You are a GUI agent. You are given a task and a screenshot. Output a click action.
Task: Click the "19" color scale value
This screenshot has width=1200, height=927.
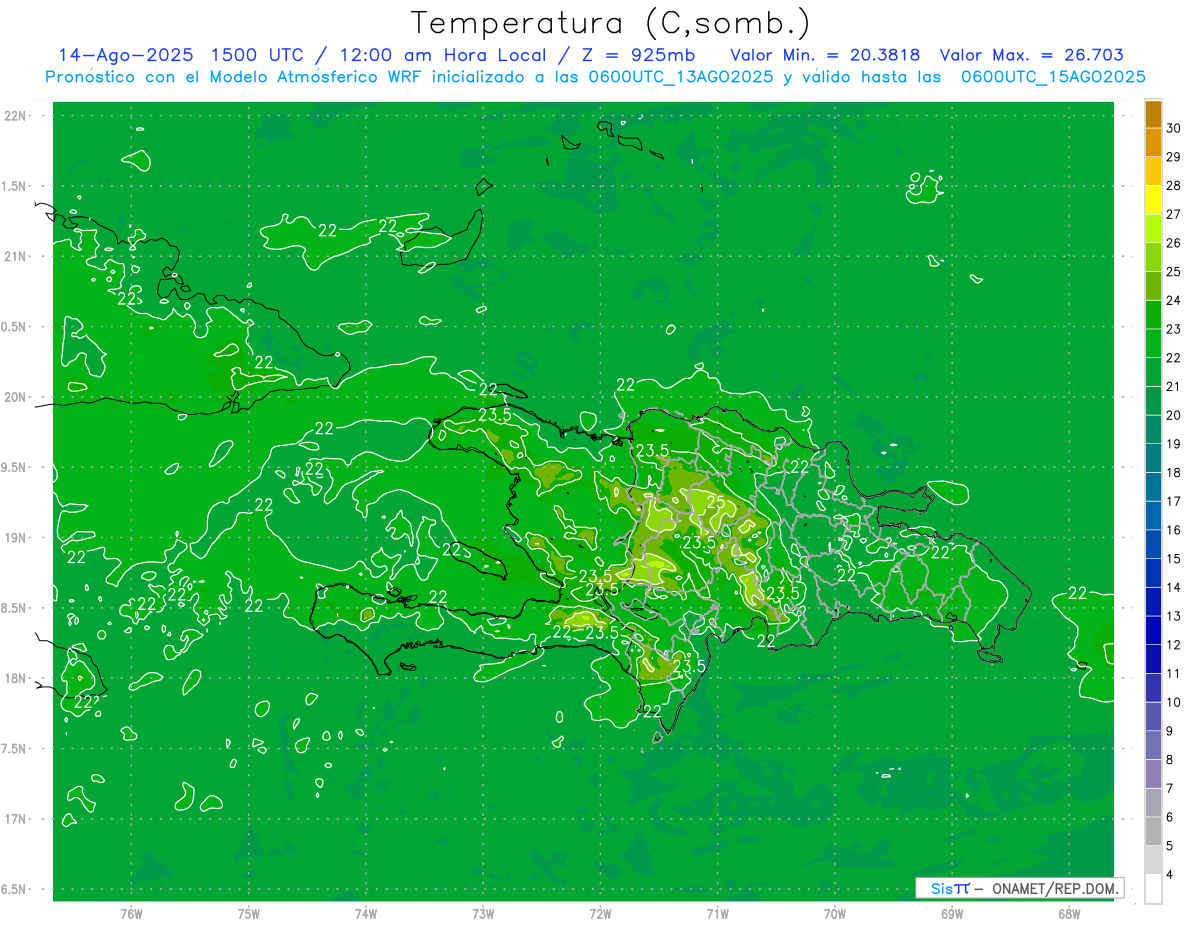(x=1174, y=444)
